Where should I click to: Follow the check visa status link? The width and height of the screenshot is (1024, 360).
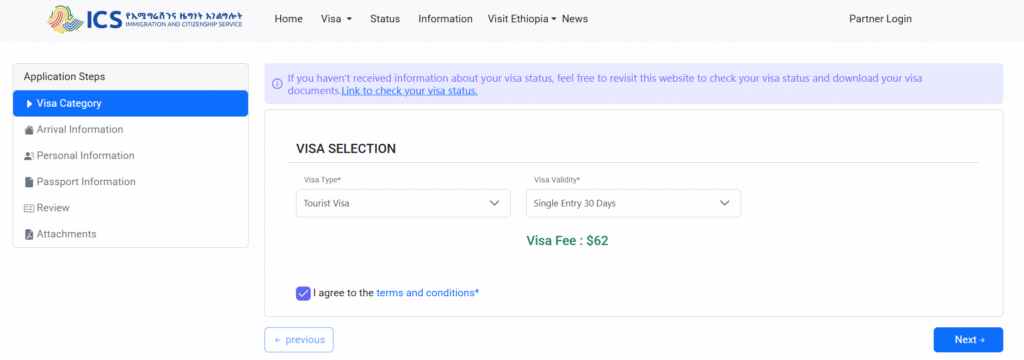(x=409, y=91)
